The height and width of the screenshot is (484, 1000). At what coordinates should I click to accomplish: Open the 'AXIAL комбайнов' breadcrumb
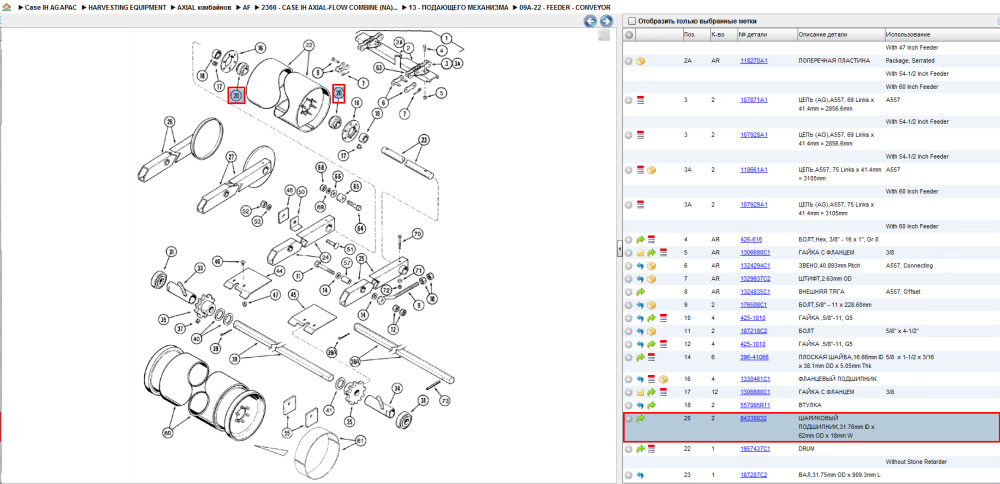click(x=204, y=8)
